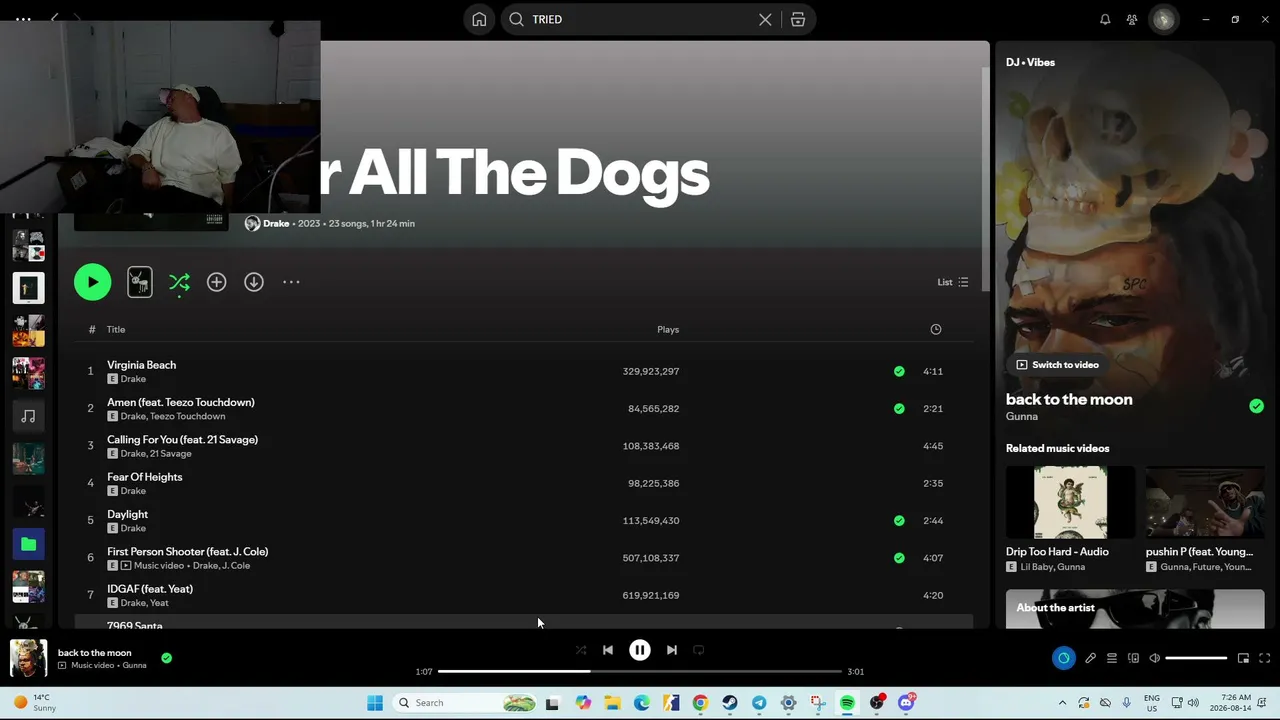Viewport: 1280px width, 720px height.
Task: Open the Browse icon in search bar
Action: 798,19
